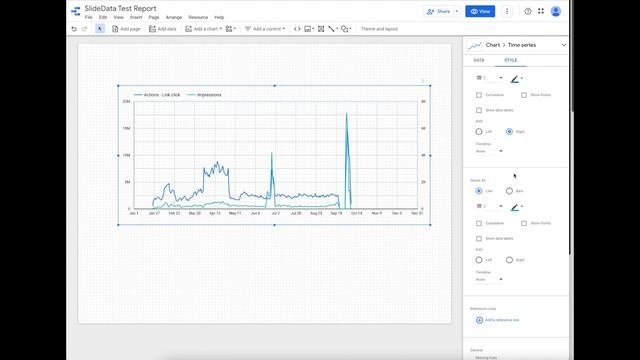Image resolution: width=640 pixels, height=360 pixels.
Task: Select the shape tool icon
Action: [x=346, y=29]
